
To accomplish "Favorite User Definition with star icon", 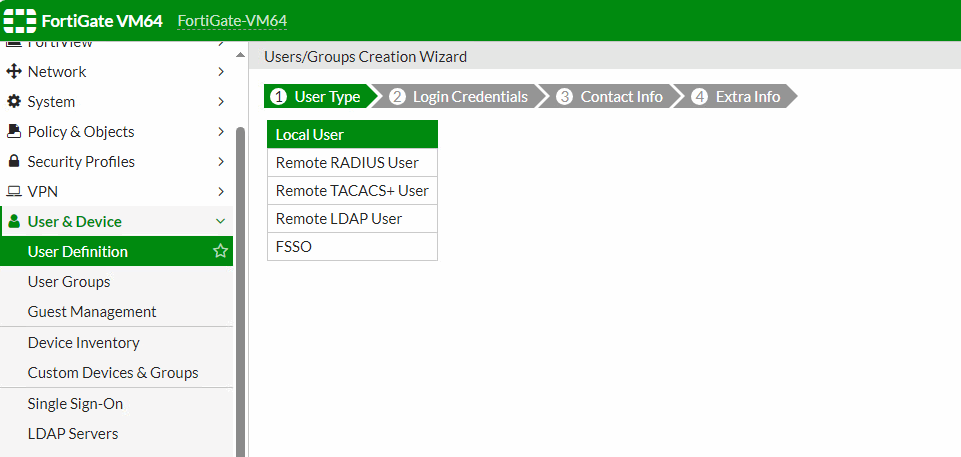I will point(220,251).
